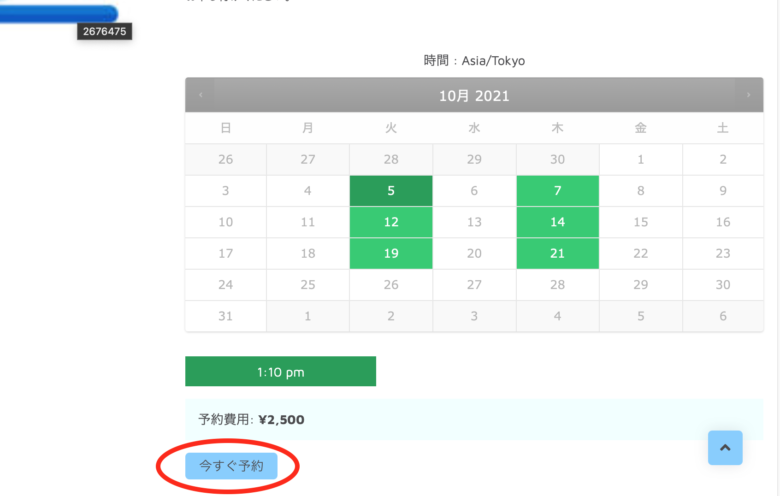
Task: Click September 28 in first row
Action: click(391, 159)
